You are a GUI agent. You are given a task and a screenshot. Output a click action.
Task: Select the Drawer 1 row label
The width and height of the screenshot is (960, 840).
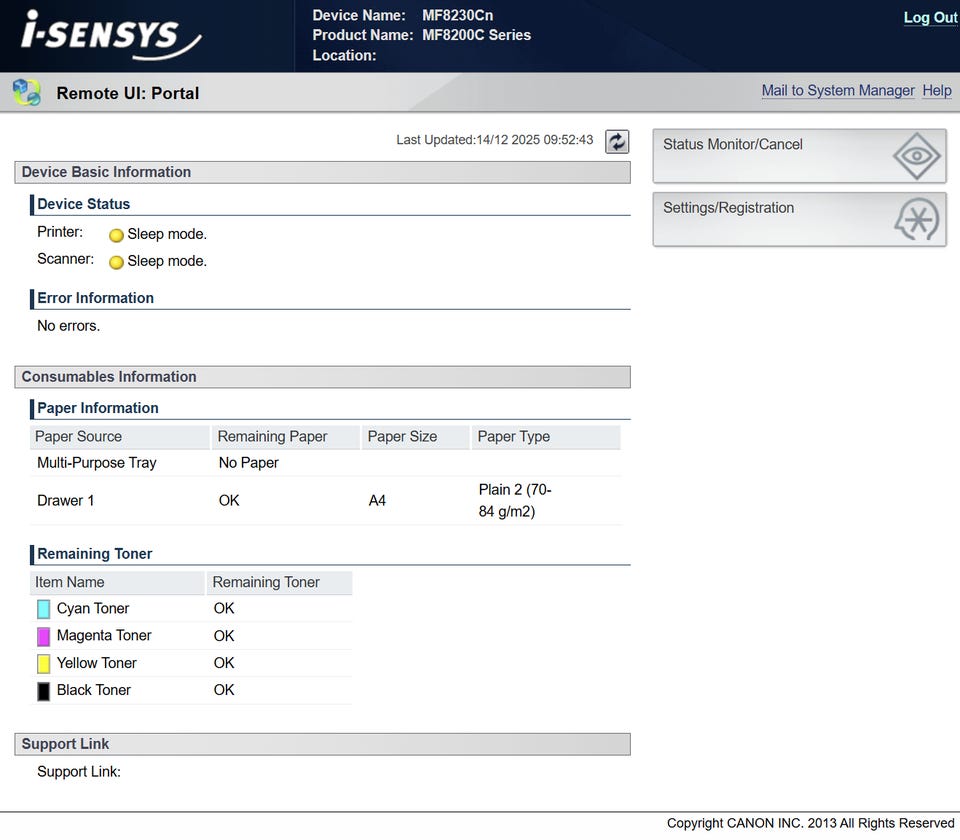(66, 501)
